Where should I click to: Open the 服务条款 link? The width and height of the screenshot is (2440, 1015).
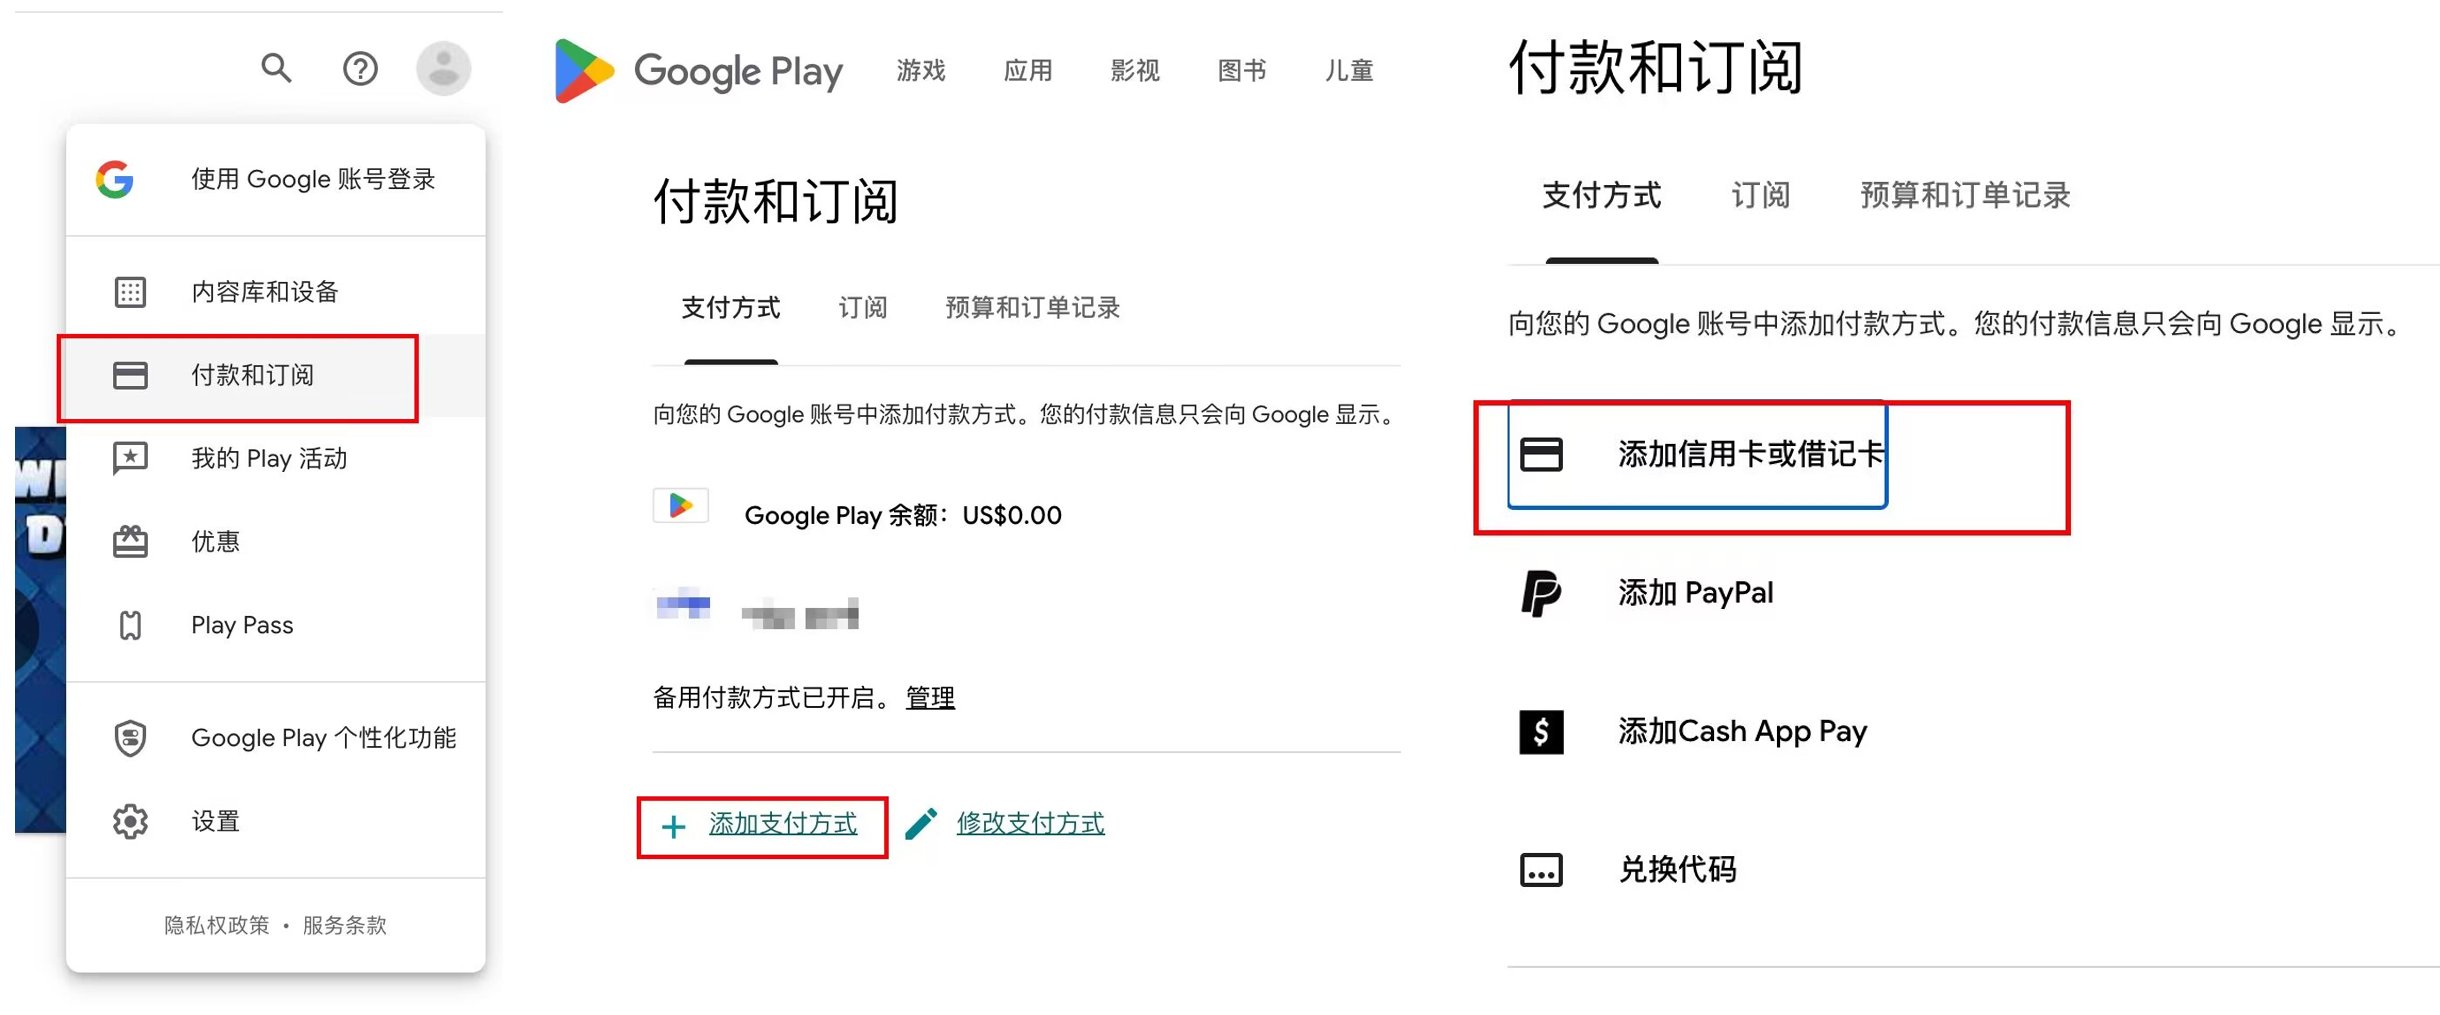(345, 925)
